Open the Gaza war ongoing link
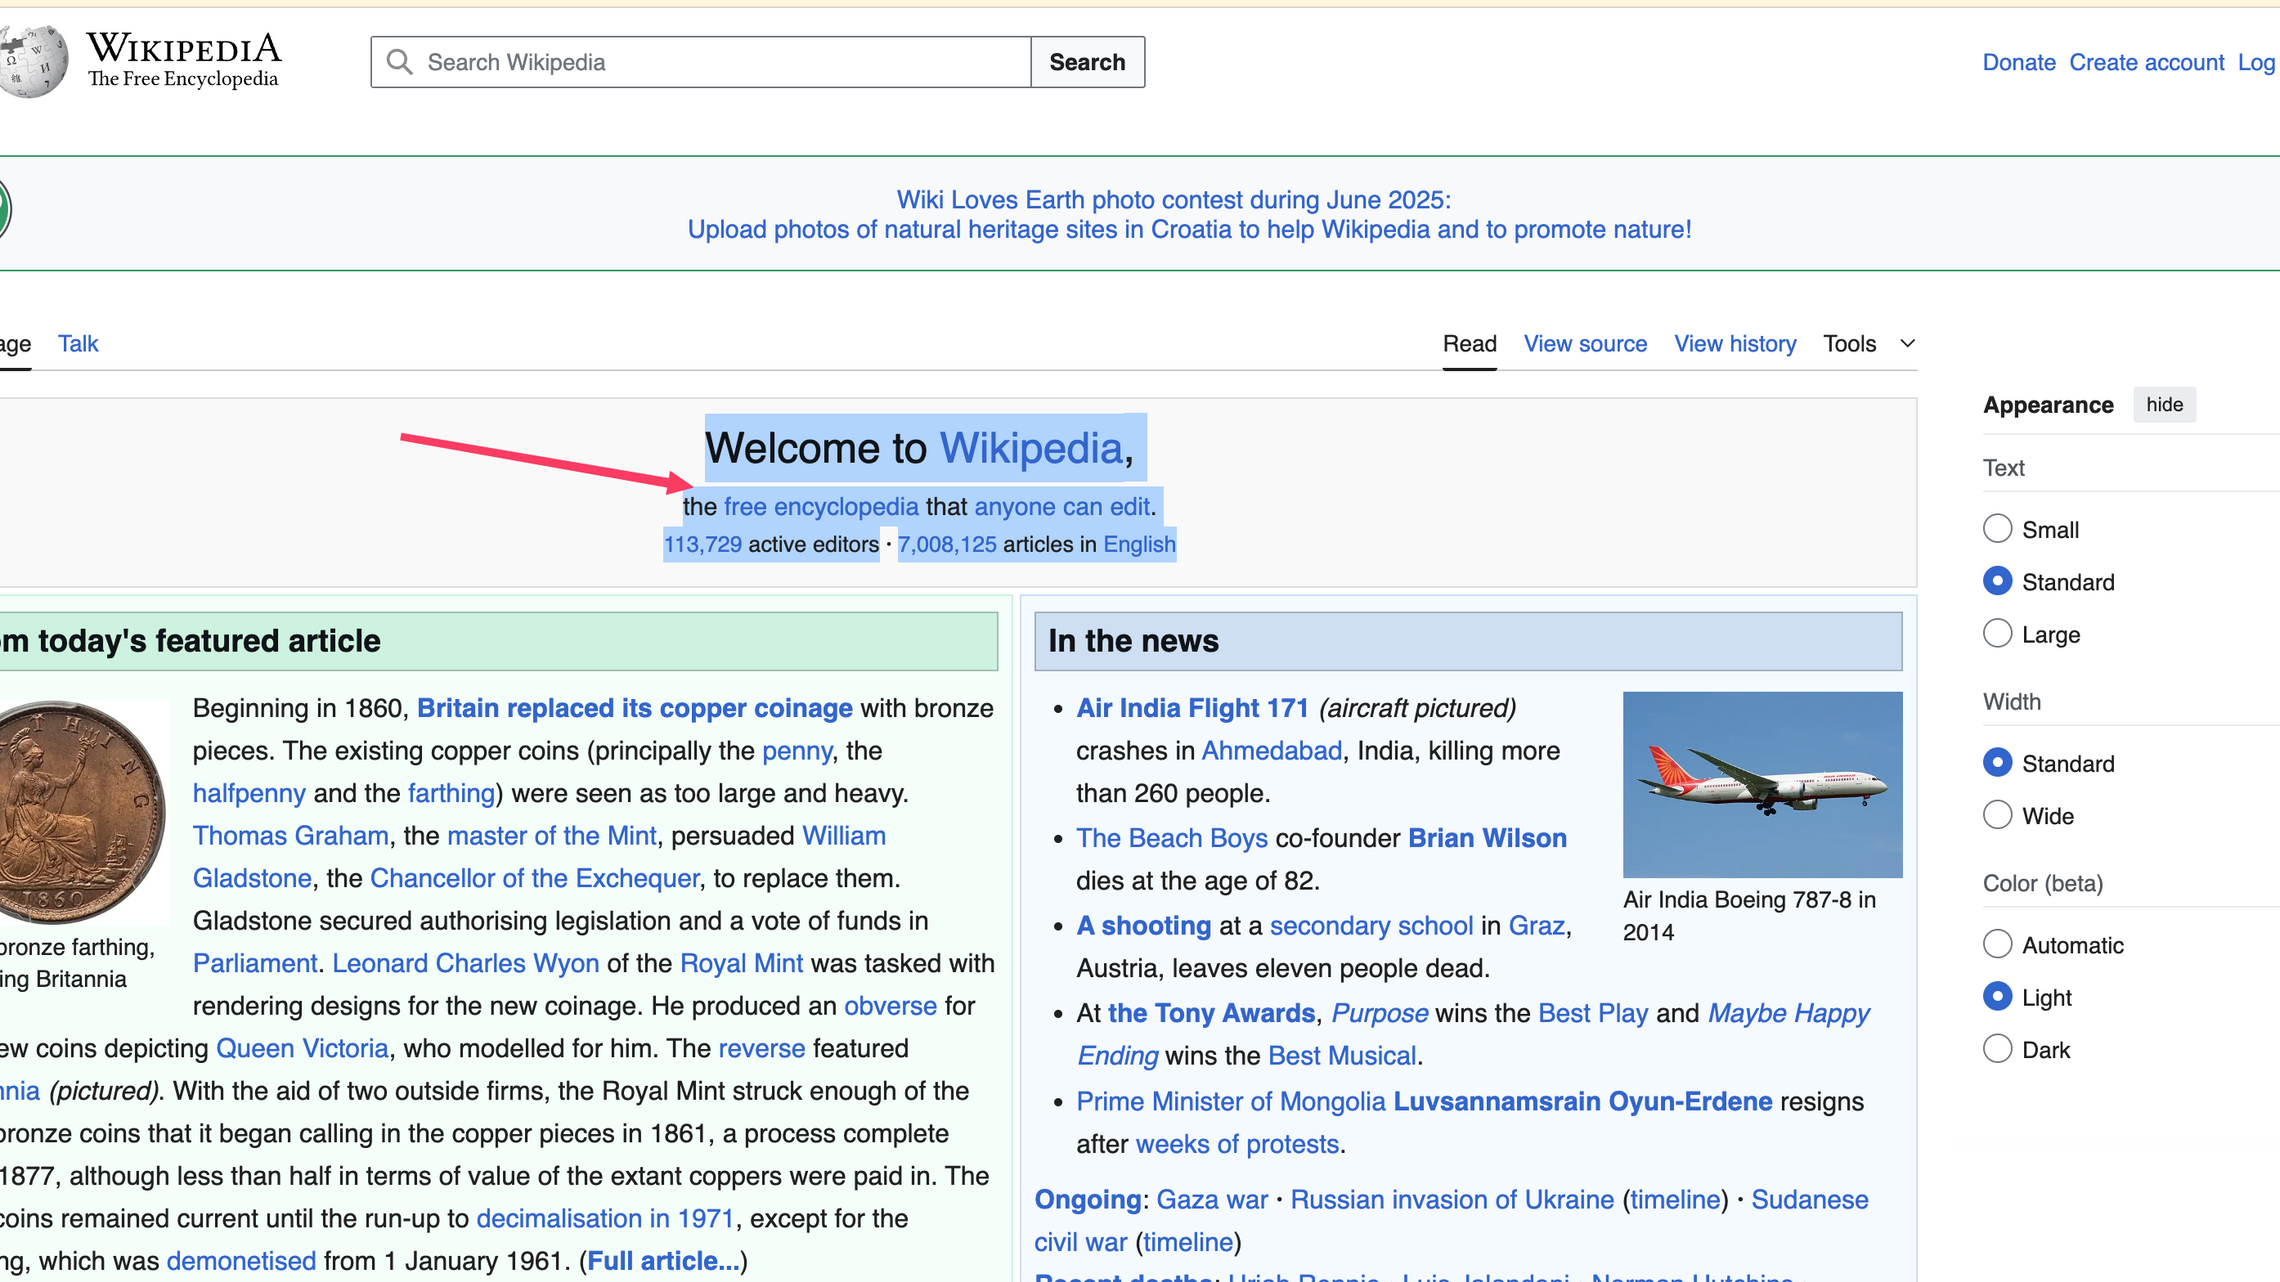2280x1282 pixels. point(1212,1199)
